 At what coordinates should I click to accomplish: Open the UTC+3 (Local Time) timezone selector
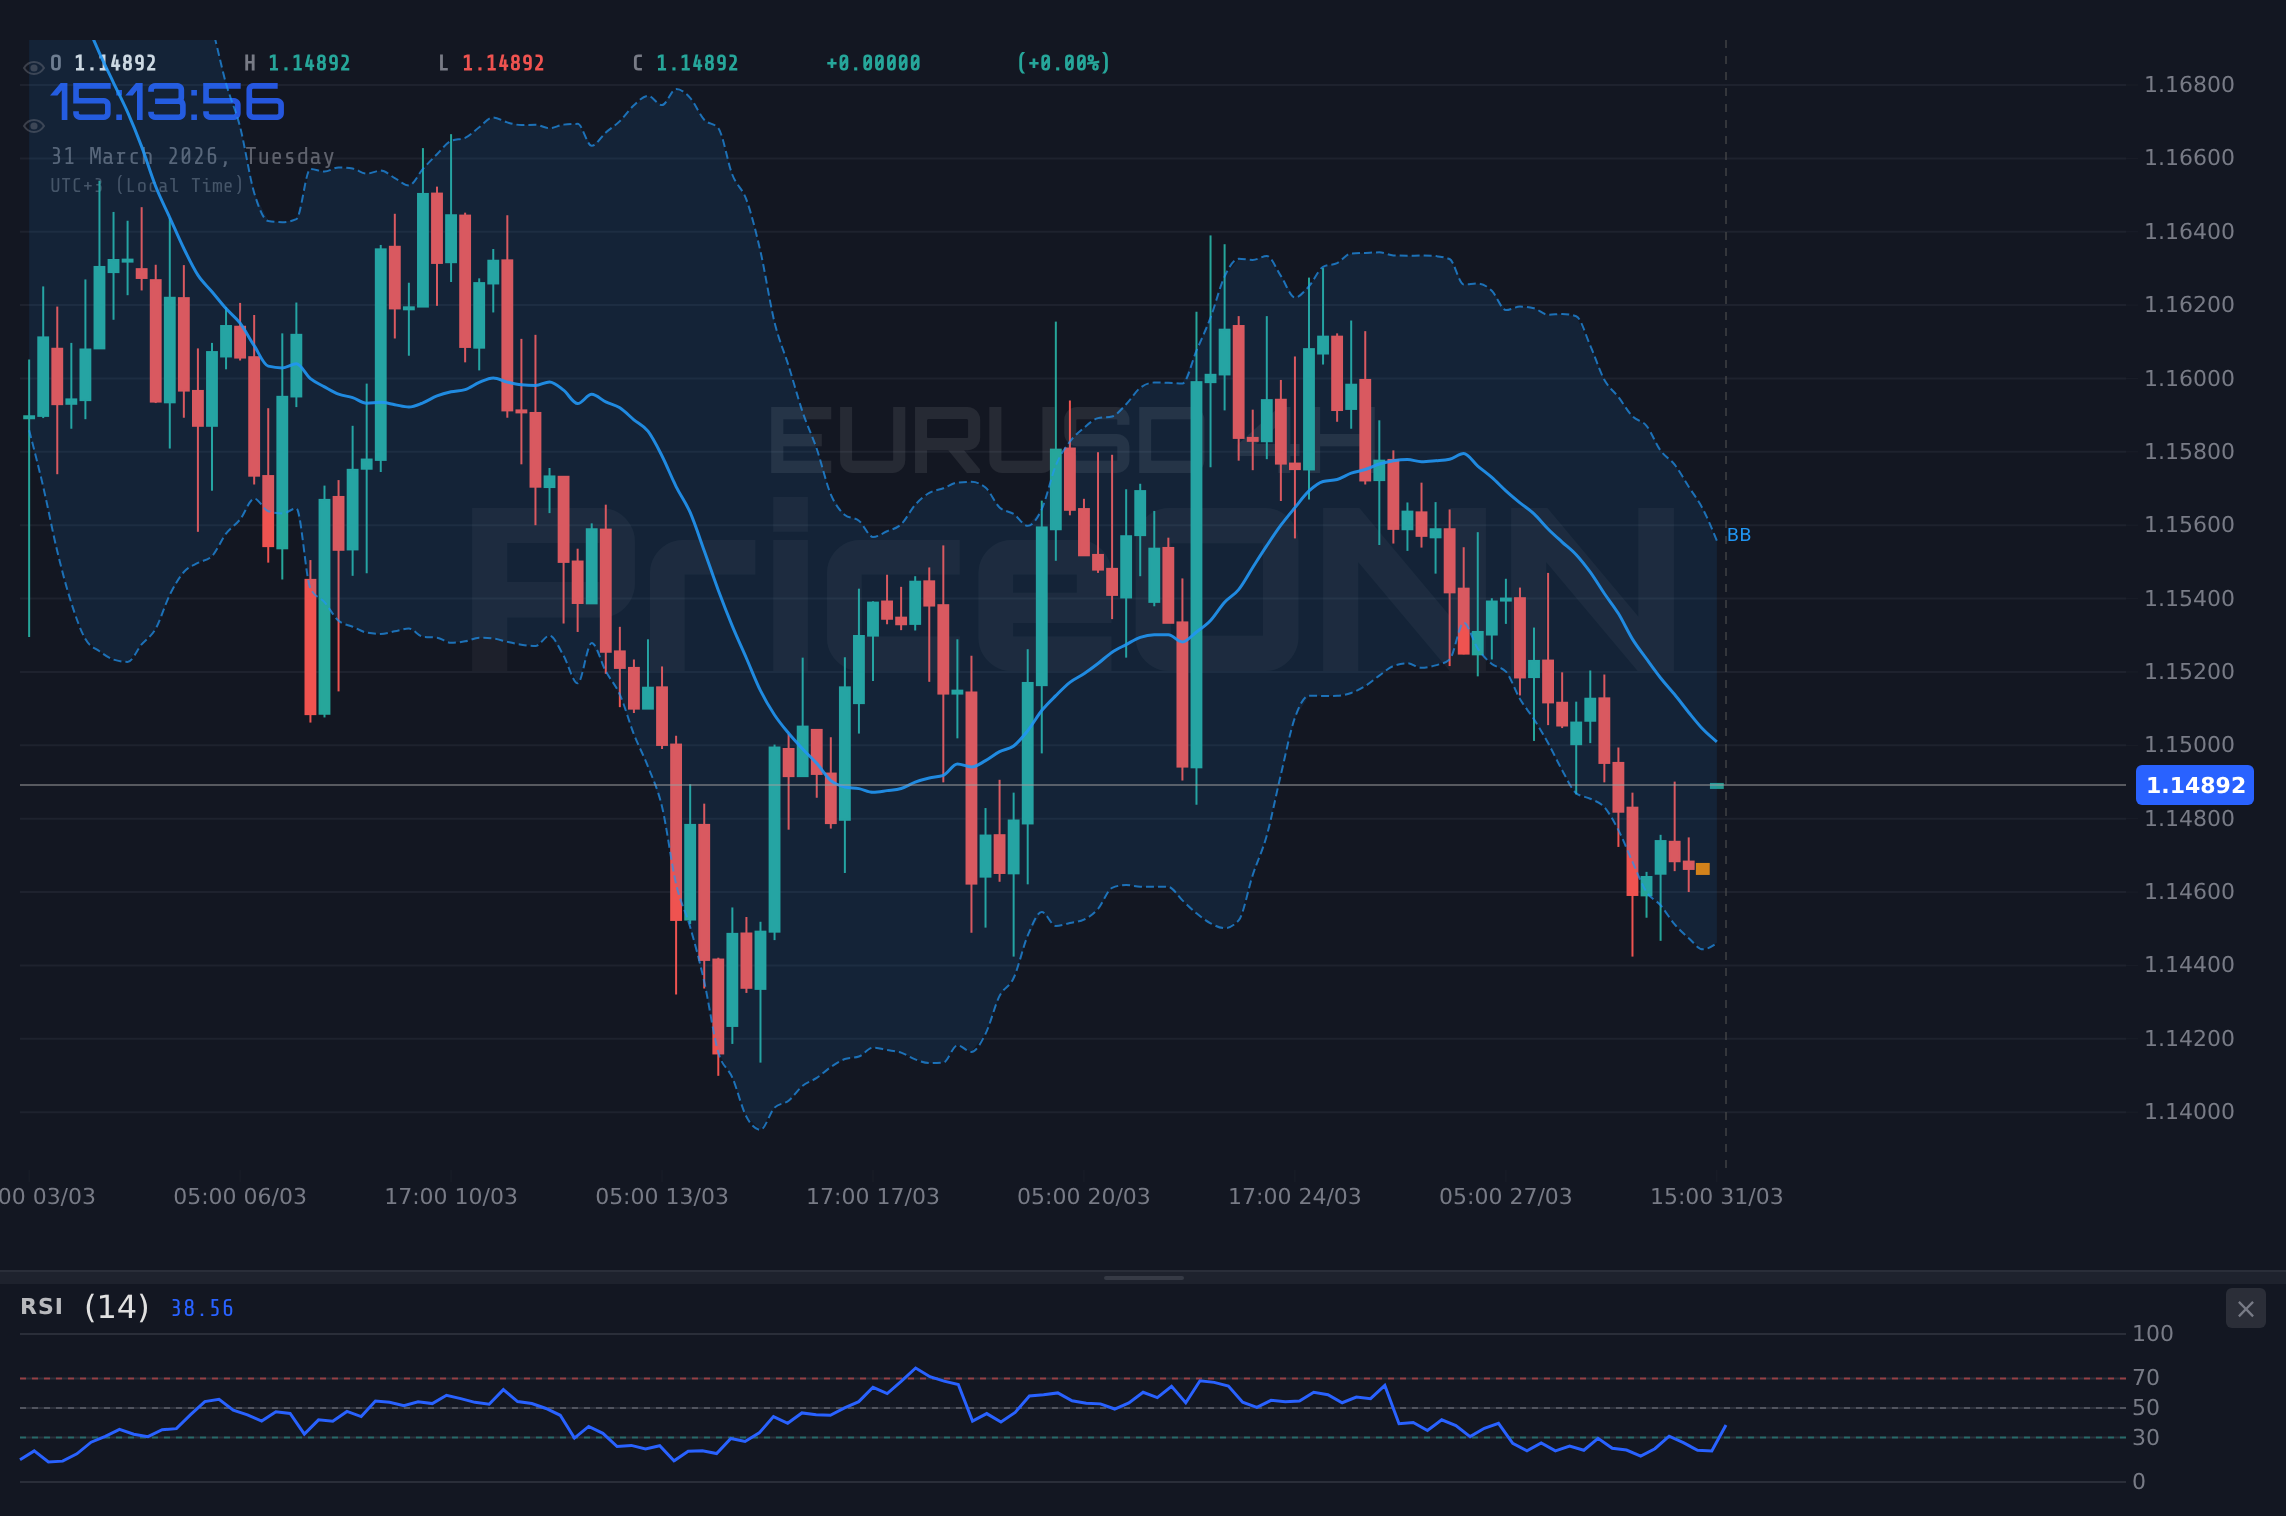pyautogui.click(x=146, y=186)
